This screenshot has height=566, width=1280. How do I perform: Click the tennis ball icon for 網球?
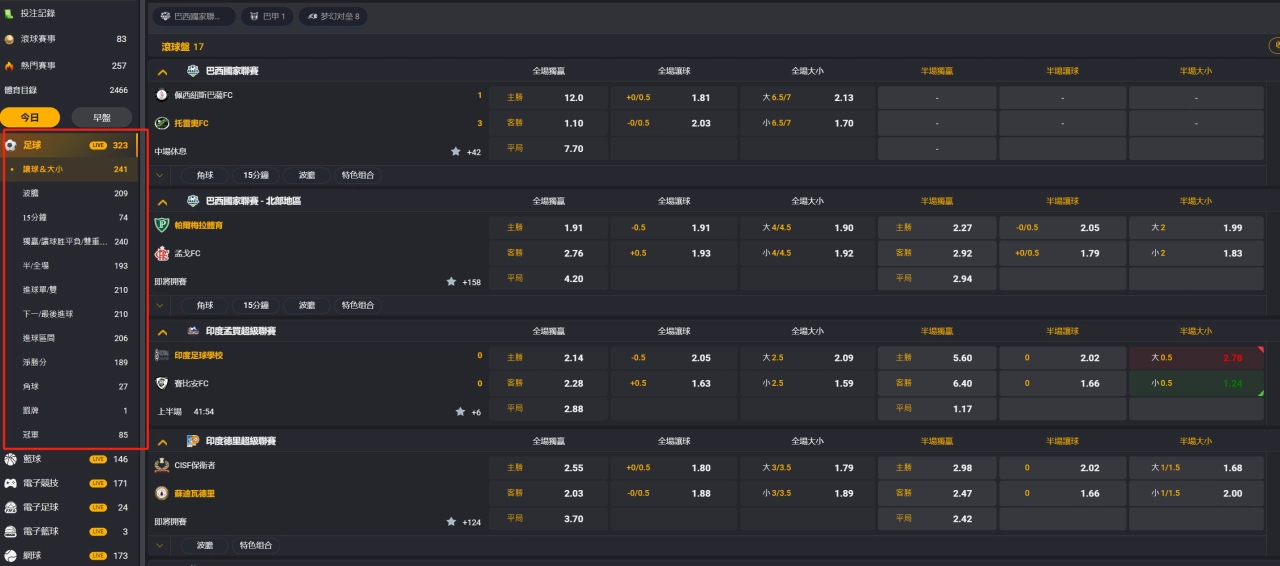pyautogui.click(x=10, y=556)
